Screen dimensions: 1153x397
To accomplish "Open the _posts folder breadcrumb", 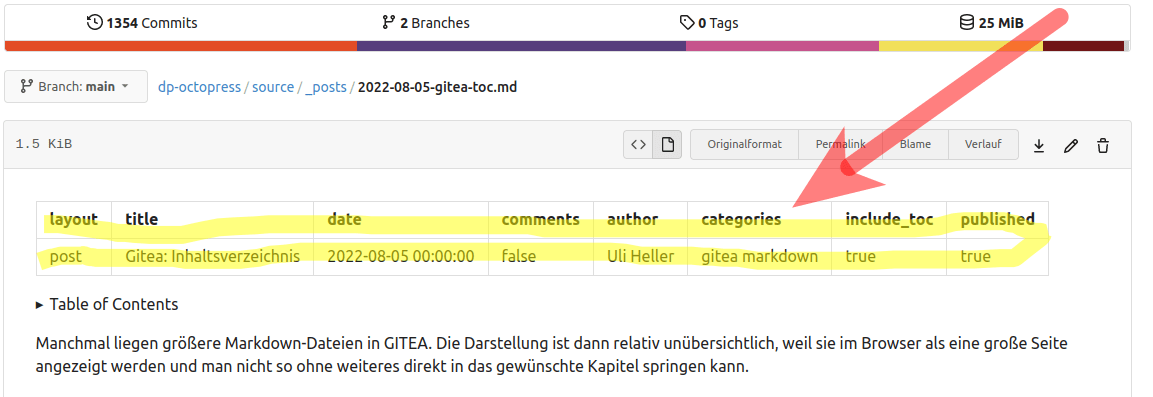I will click(326, 87).
